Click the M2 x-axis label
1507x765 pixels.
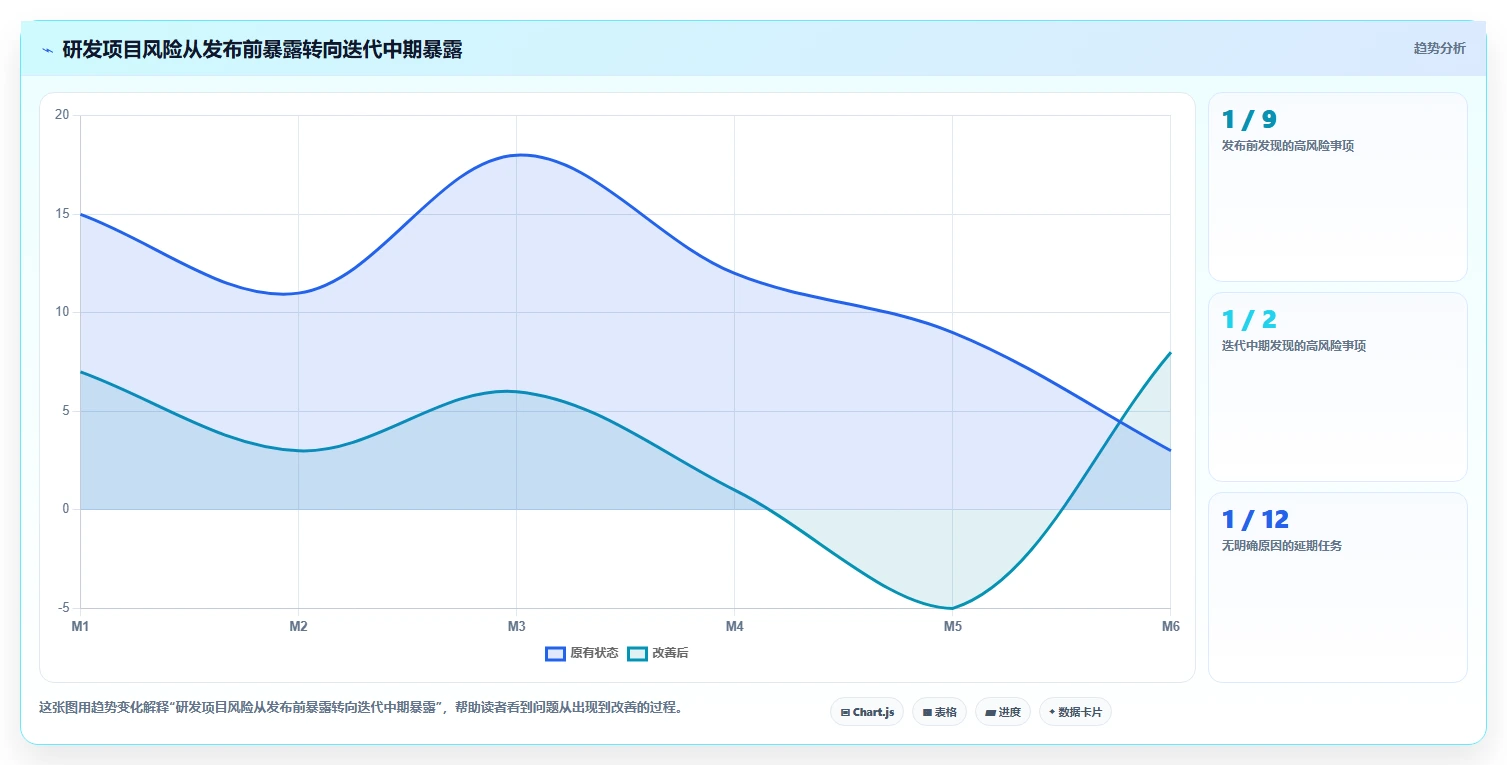[298, 626]
